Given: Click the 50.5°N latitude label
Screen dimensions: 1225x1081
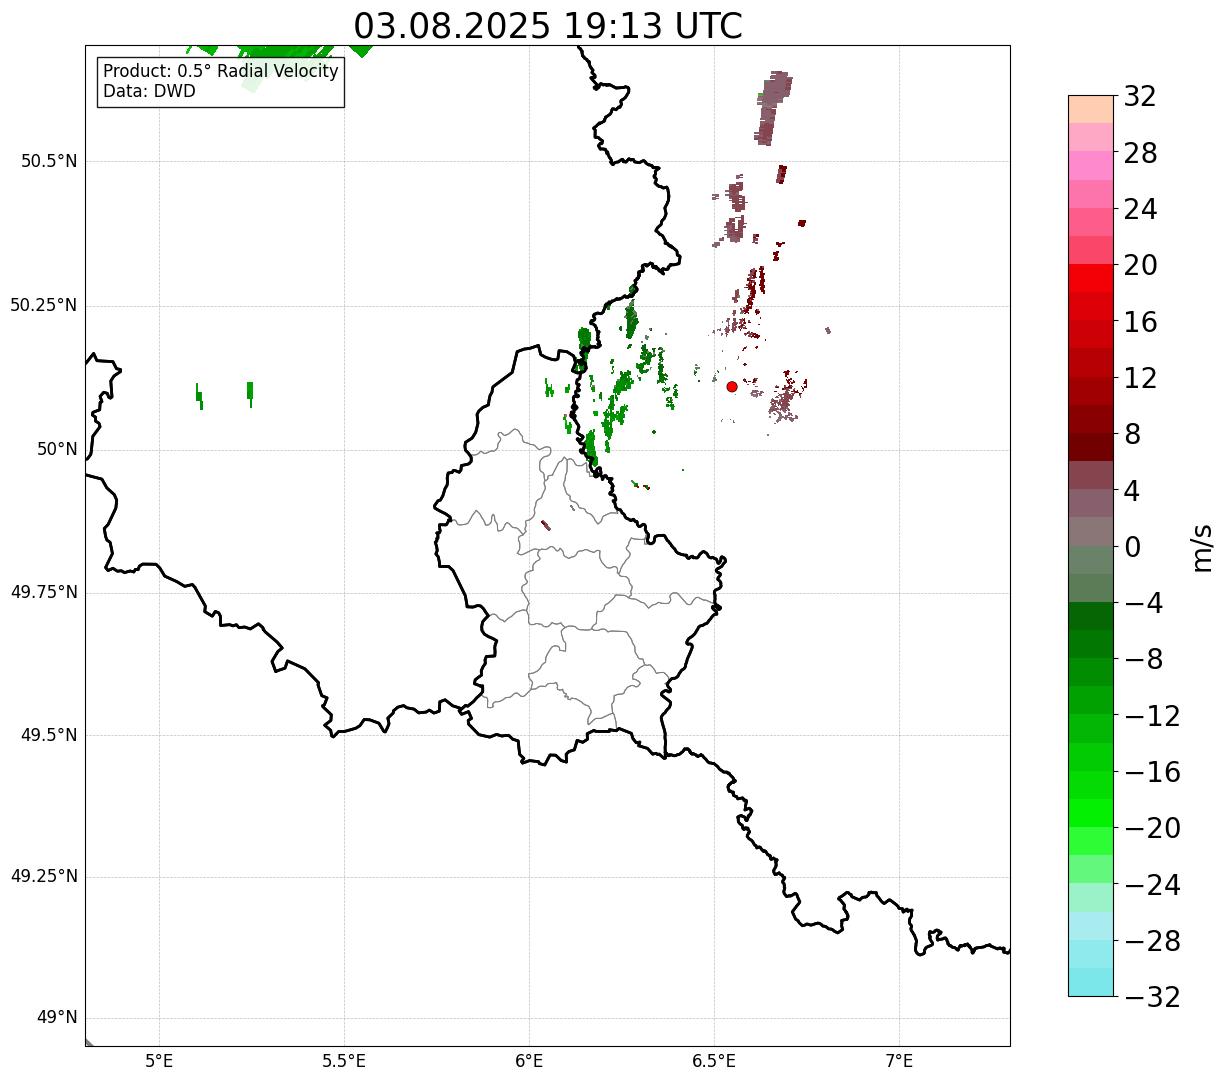Looking at the screenshot, I should 49,161.
